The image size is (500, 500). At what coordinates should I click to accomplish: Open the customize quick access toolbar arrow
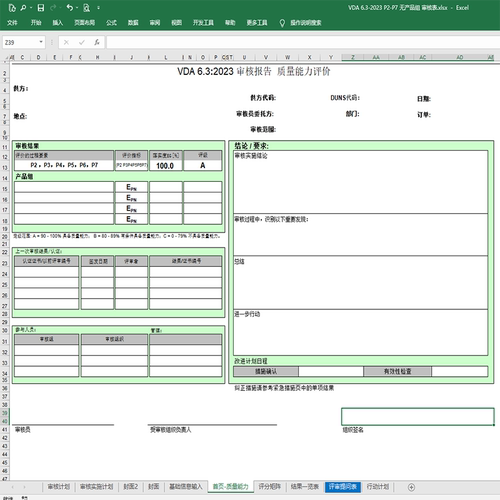coord(98,8)
